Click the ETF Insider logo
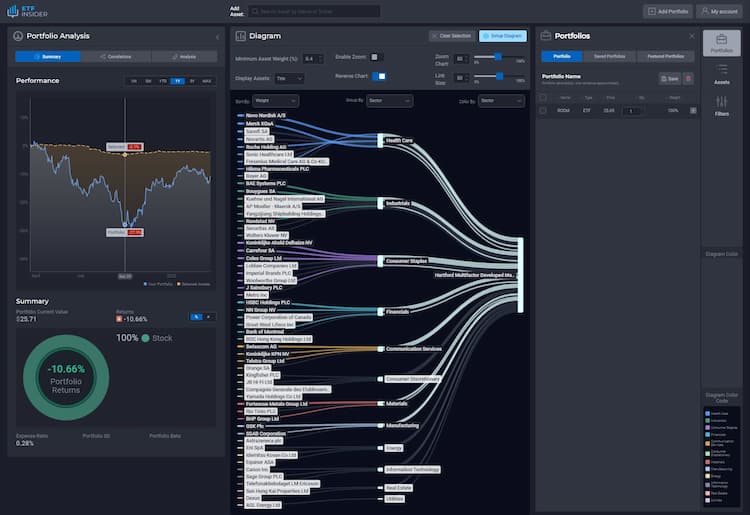The width and height of the screenshot is (750, 515). (x=27, y=11)
